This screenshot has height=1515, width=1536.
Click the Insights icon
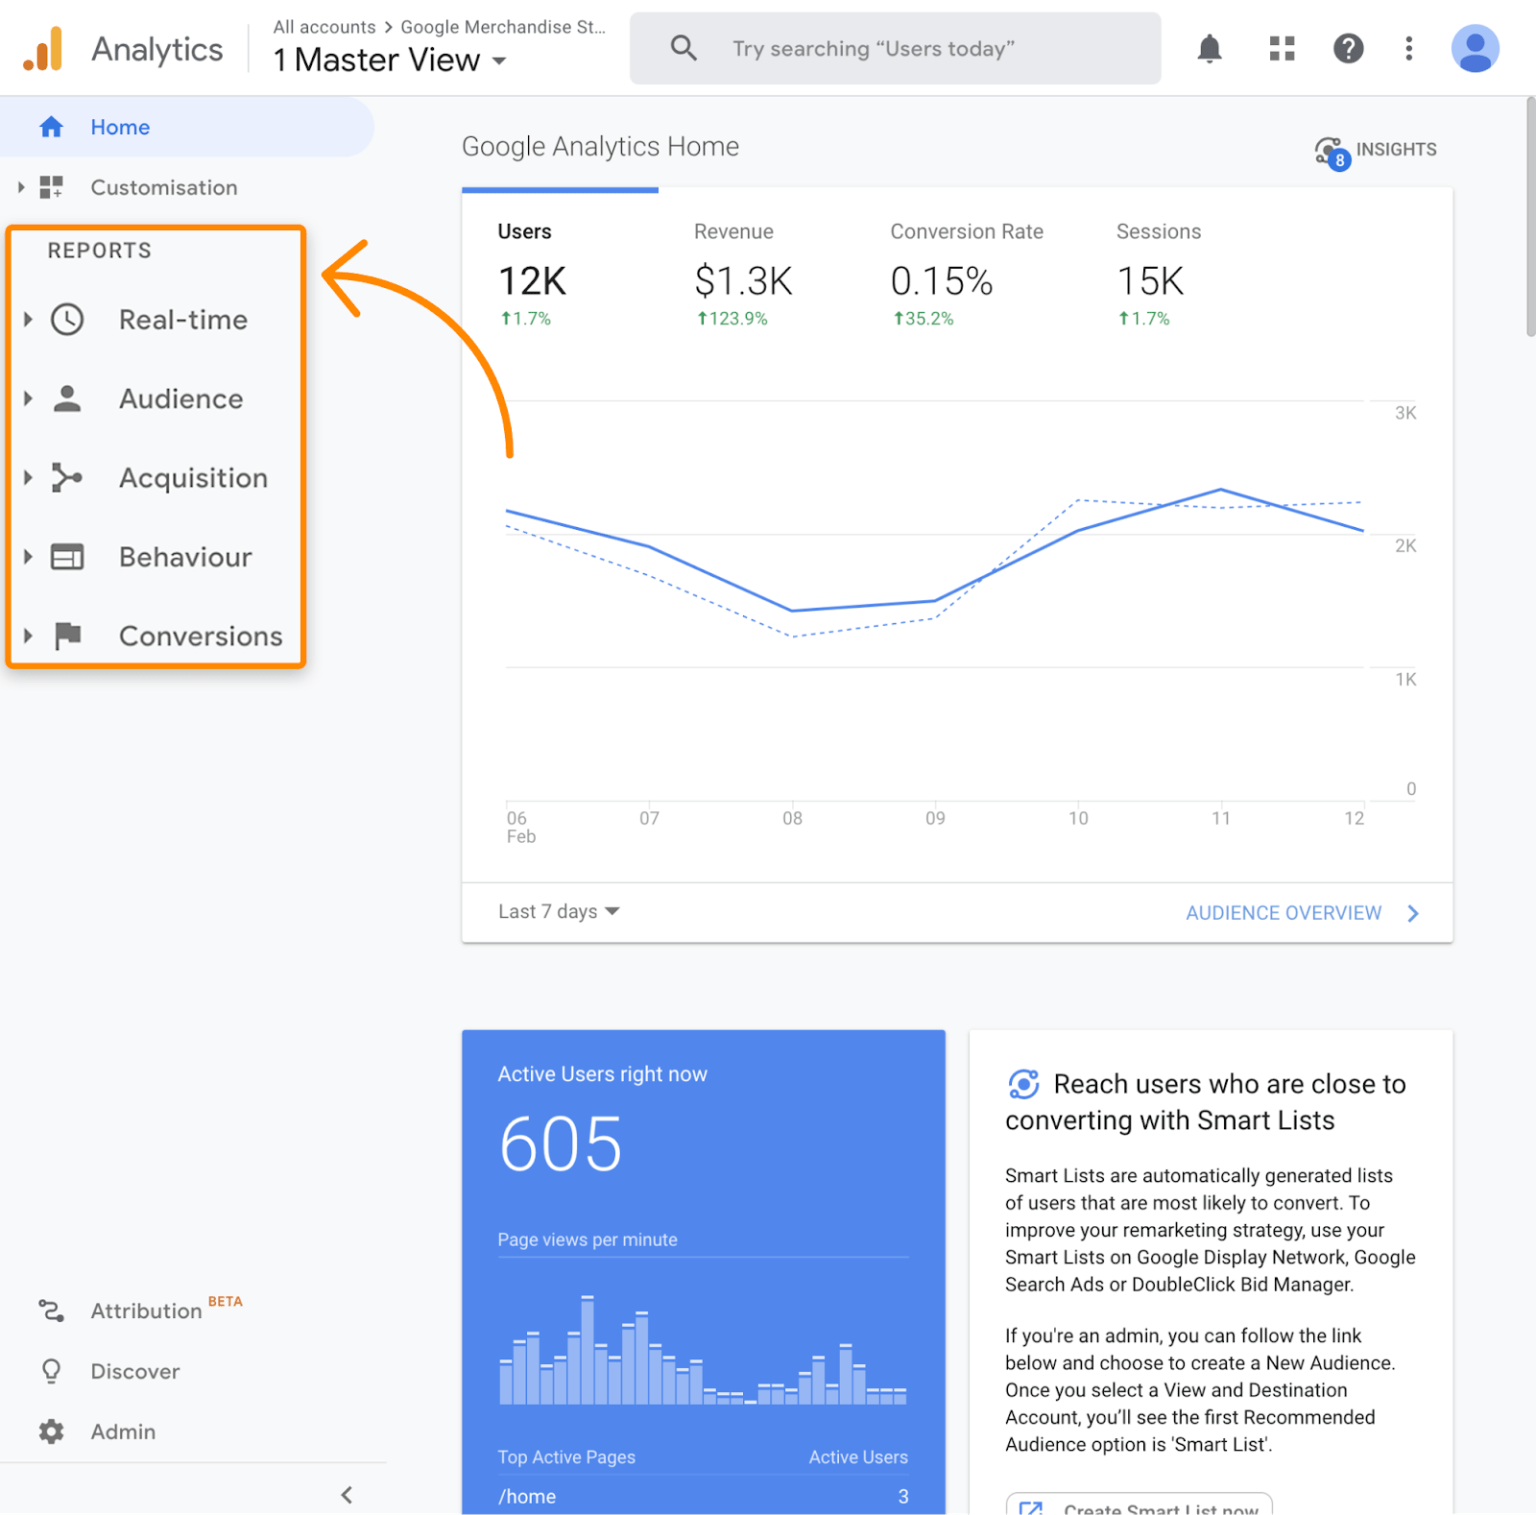tap(1330, 148)
